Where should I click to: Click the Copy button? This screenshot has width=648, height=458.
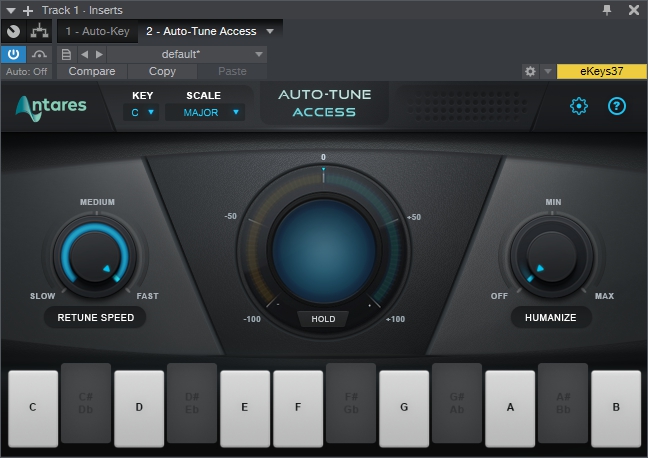(162, 72)
